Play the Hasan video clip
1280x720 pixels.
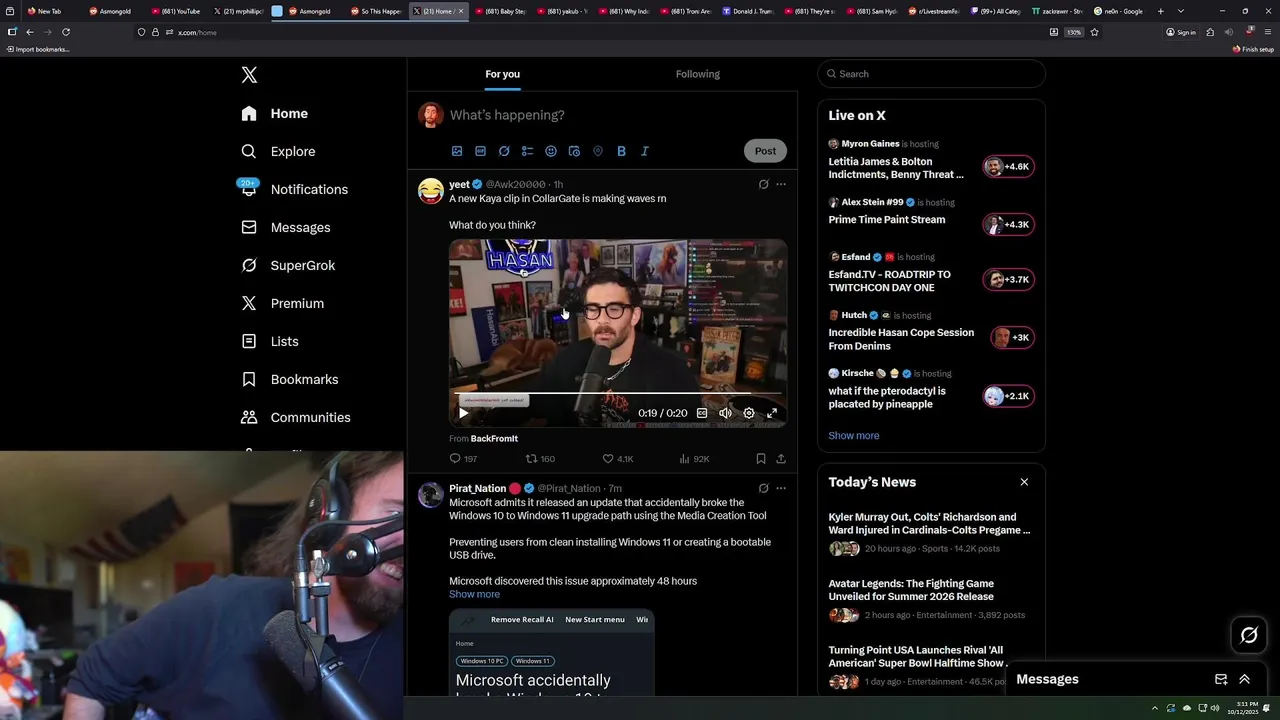463,413
